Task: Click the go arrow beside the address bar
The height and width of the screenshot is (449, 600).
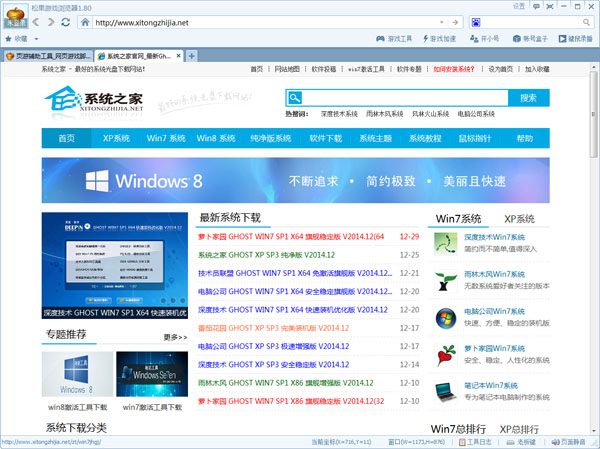Action: click(x=455, y=23)
